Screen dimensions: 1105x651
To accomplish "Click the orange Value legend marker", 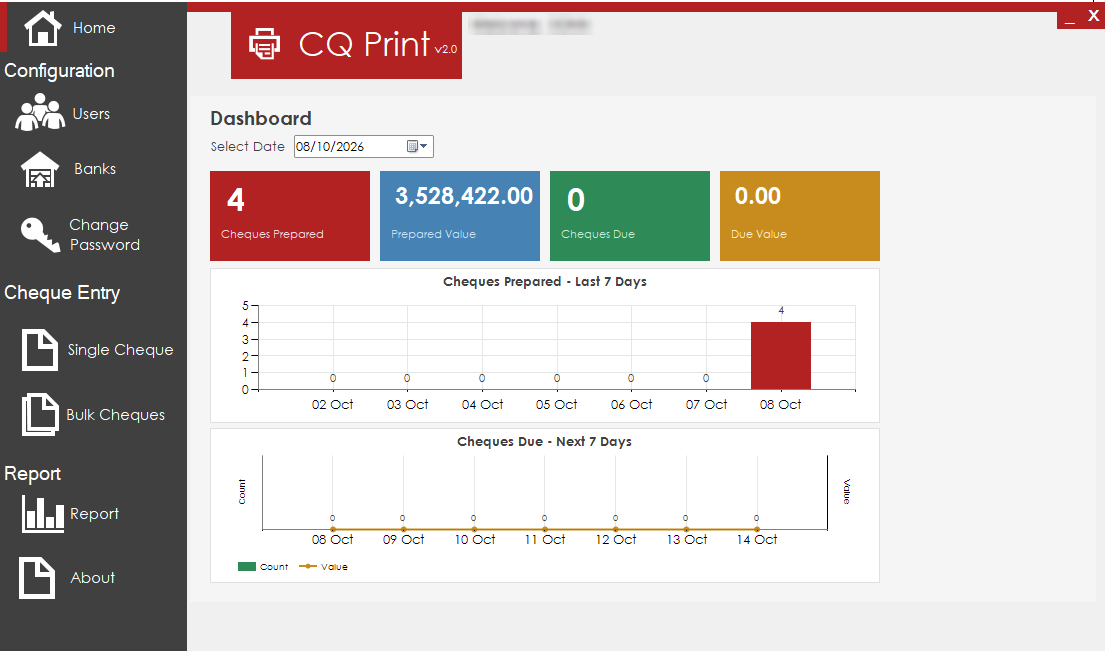I will (x=307, y=566).
